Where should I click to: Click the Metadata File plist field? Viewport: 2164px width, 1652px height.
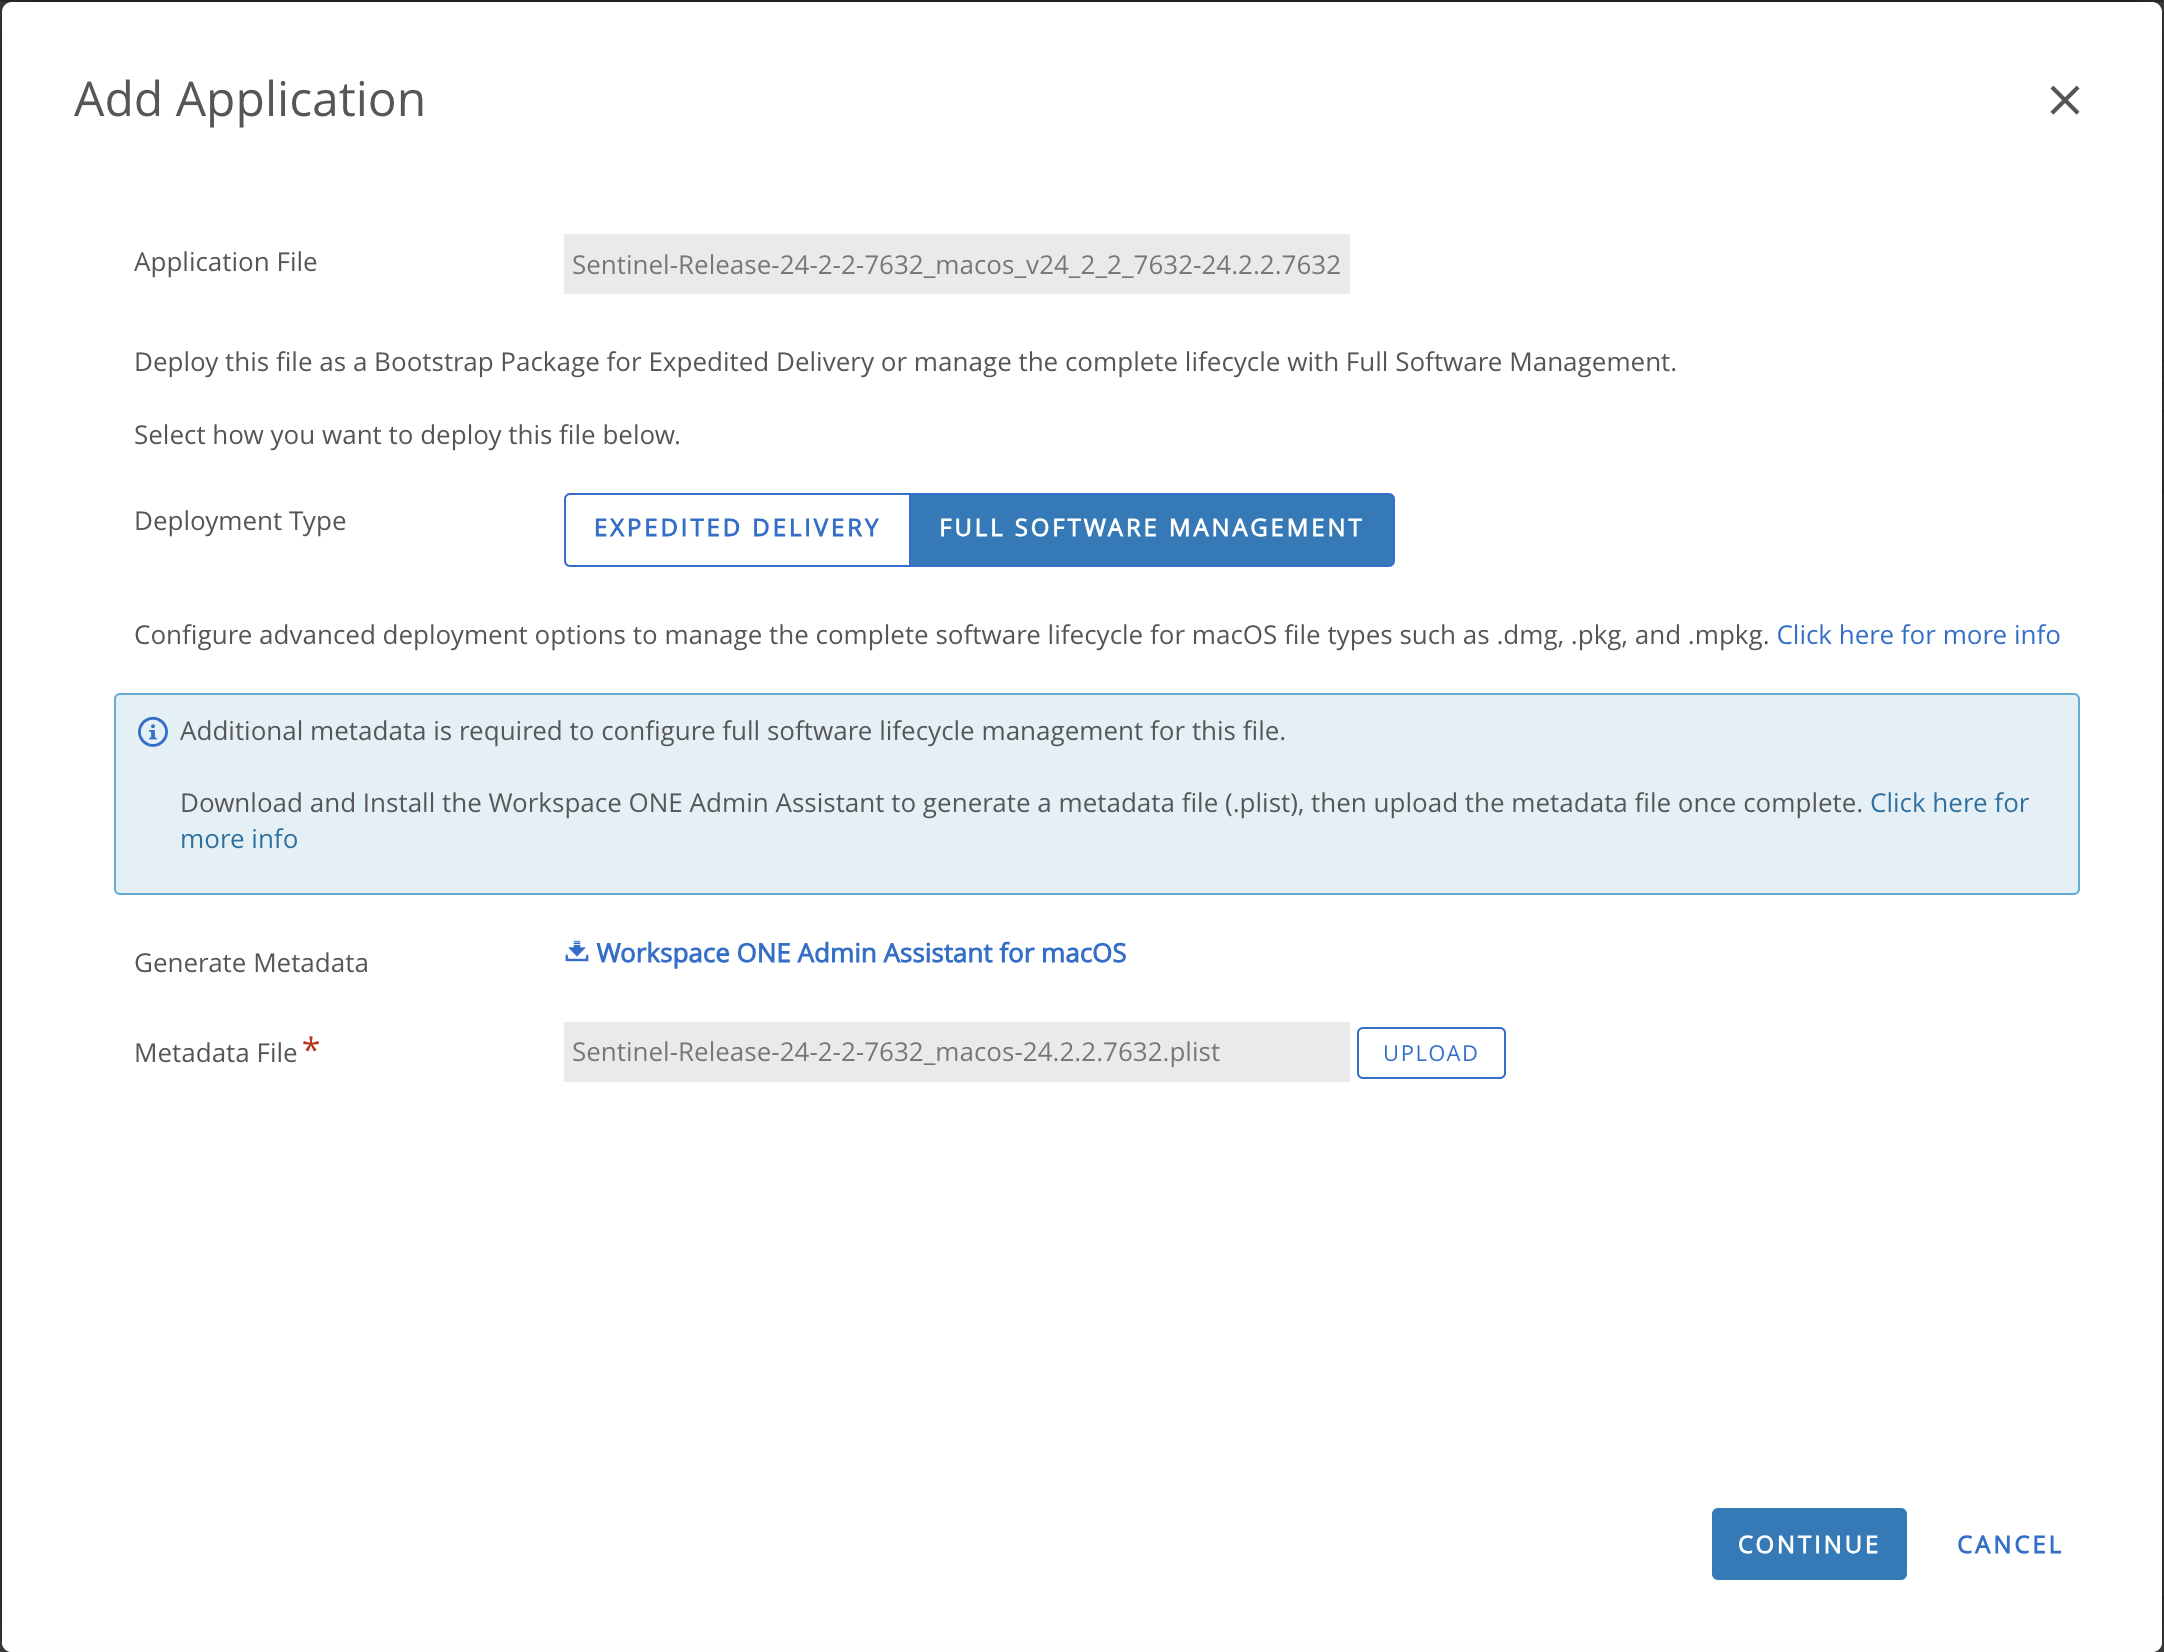(x=956, y=1052)
